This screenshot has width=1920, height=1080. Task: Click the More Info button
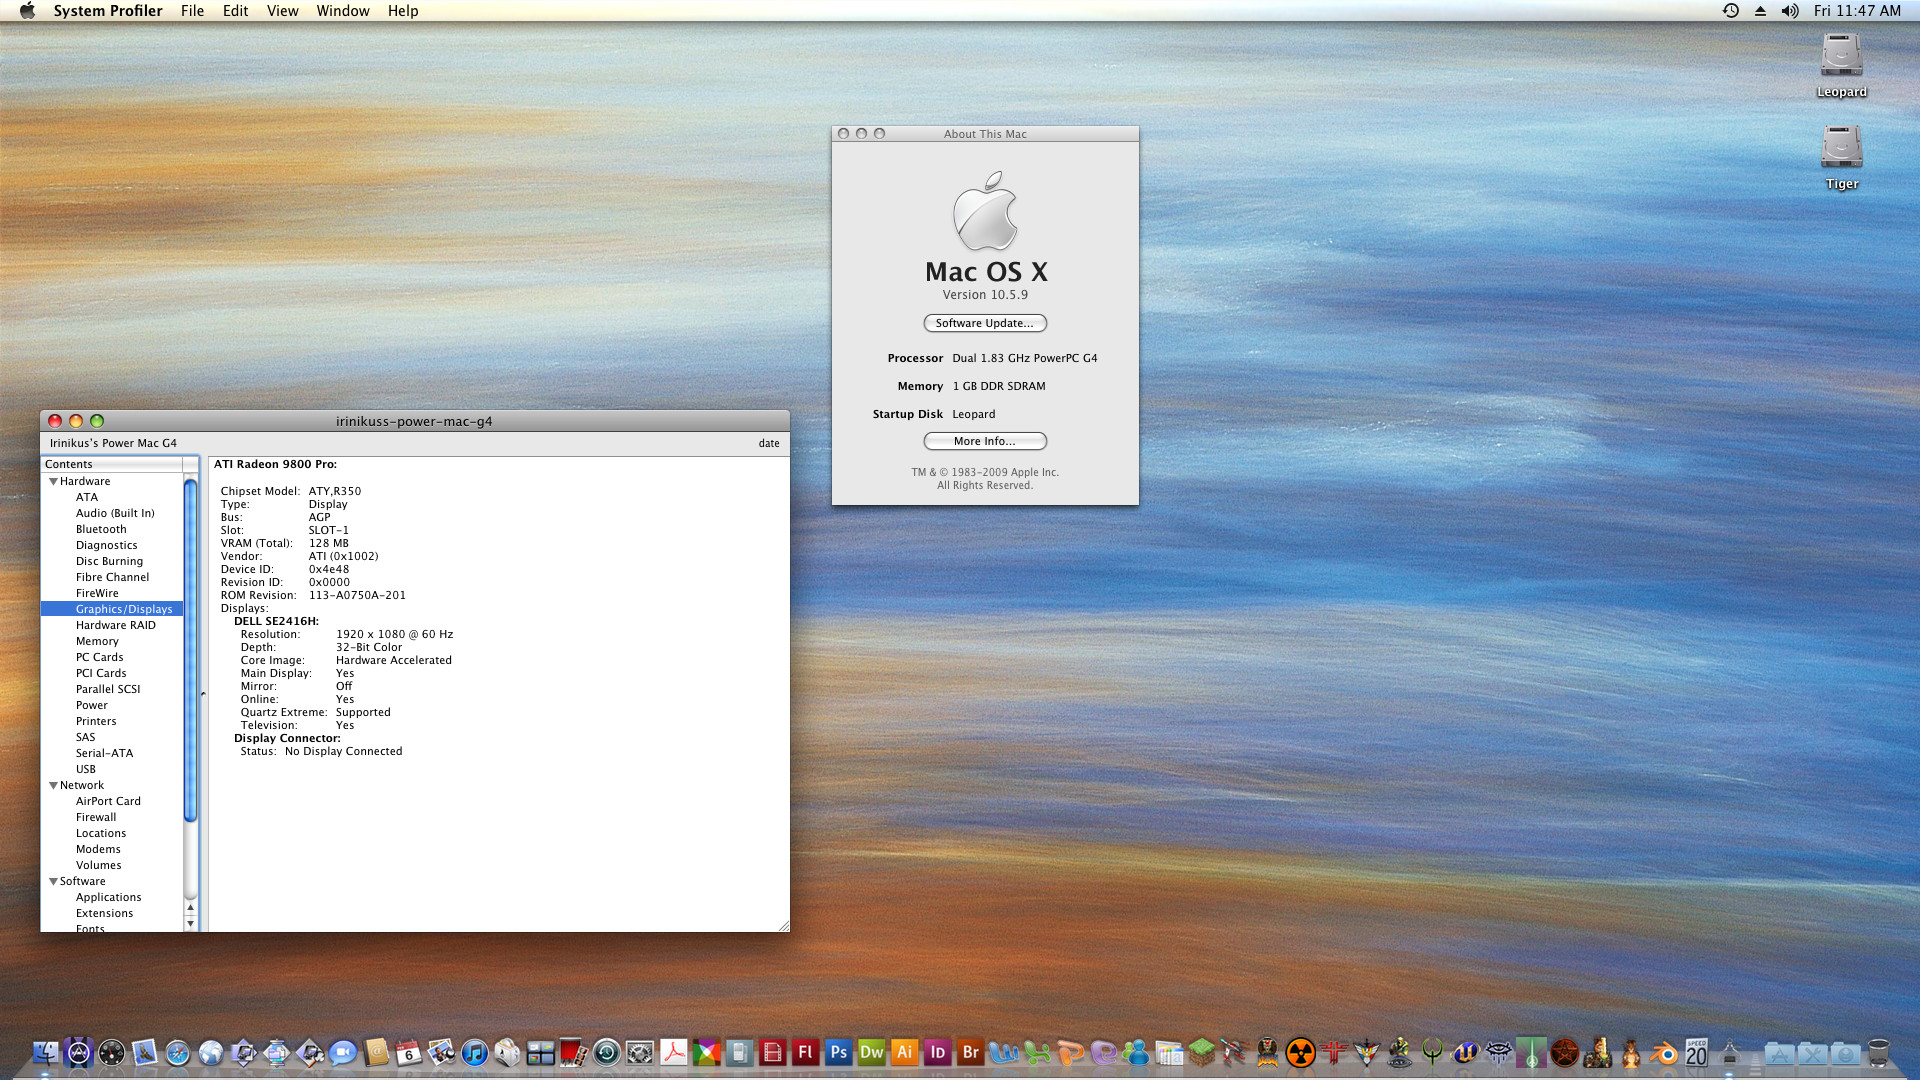pyautogui.click(x=984, y=441)
